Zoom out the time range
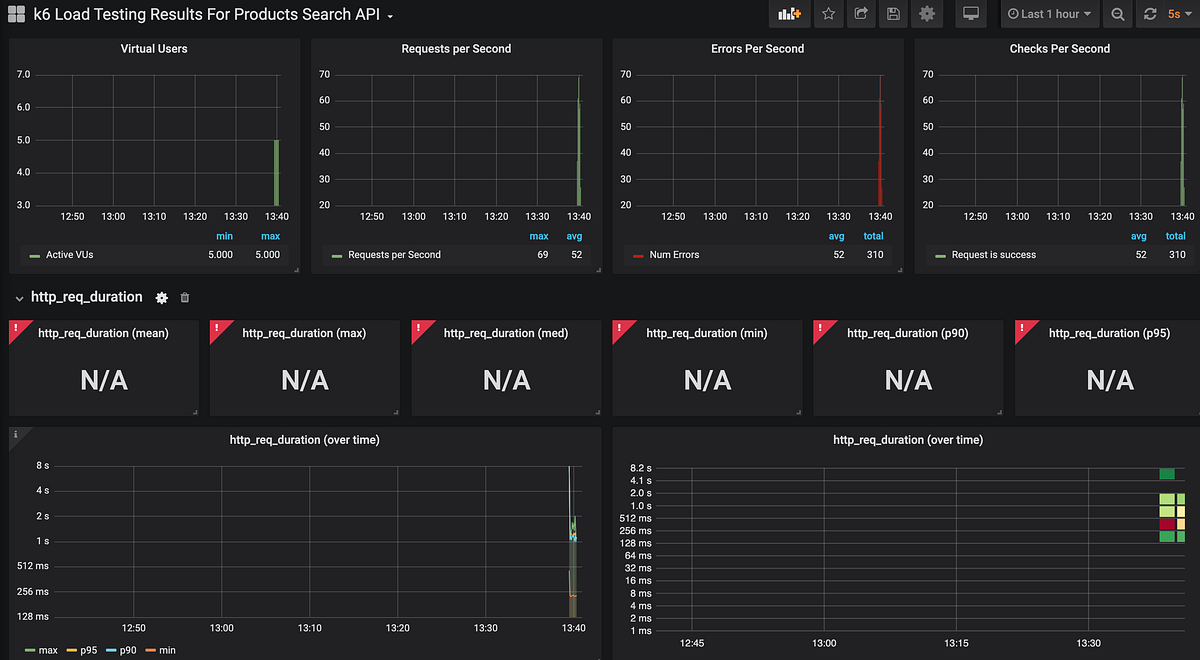This screenshot has height=660, width=1200. point(1117,14)
